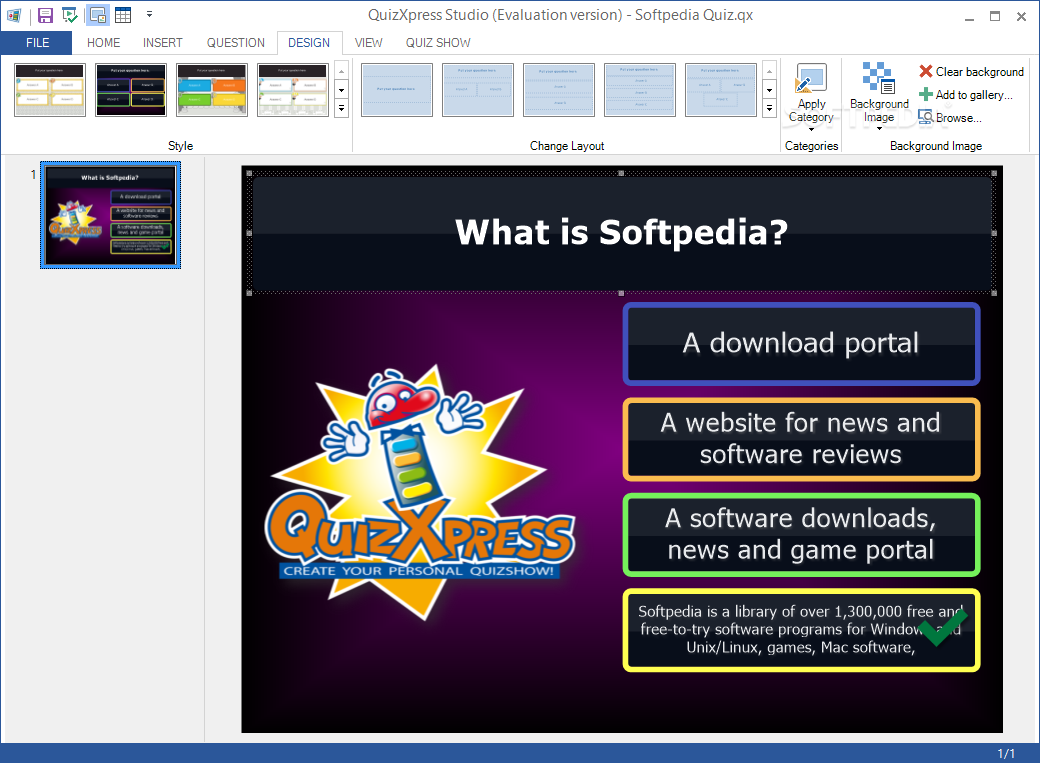Show the previous row in Change Layout gallery

[769, 70]
